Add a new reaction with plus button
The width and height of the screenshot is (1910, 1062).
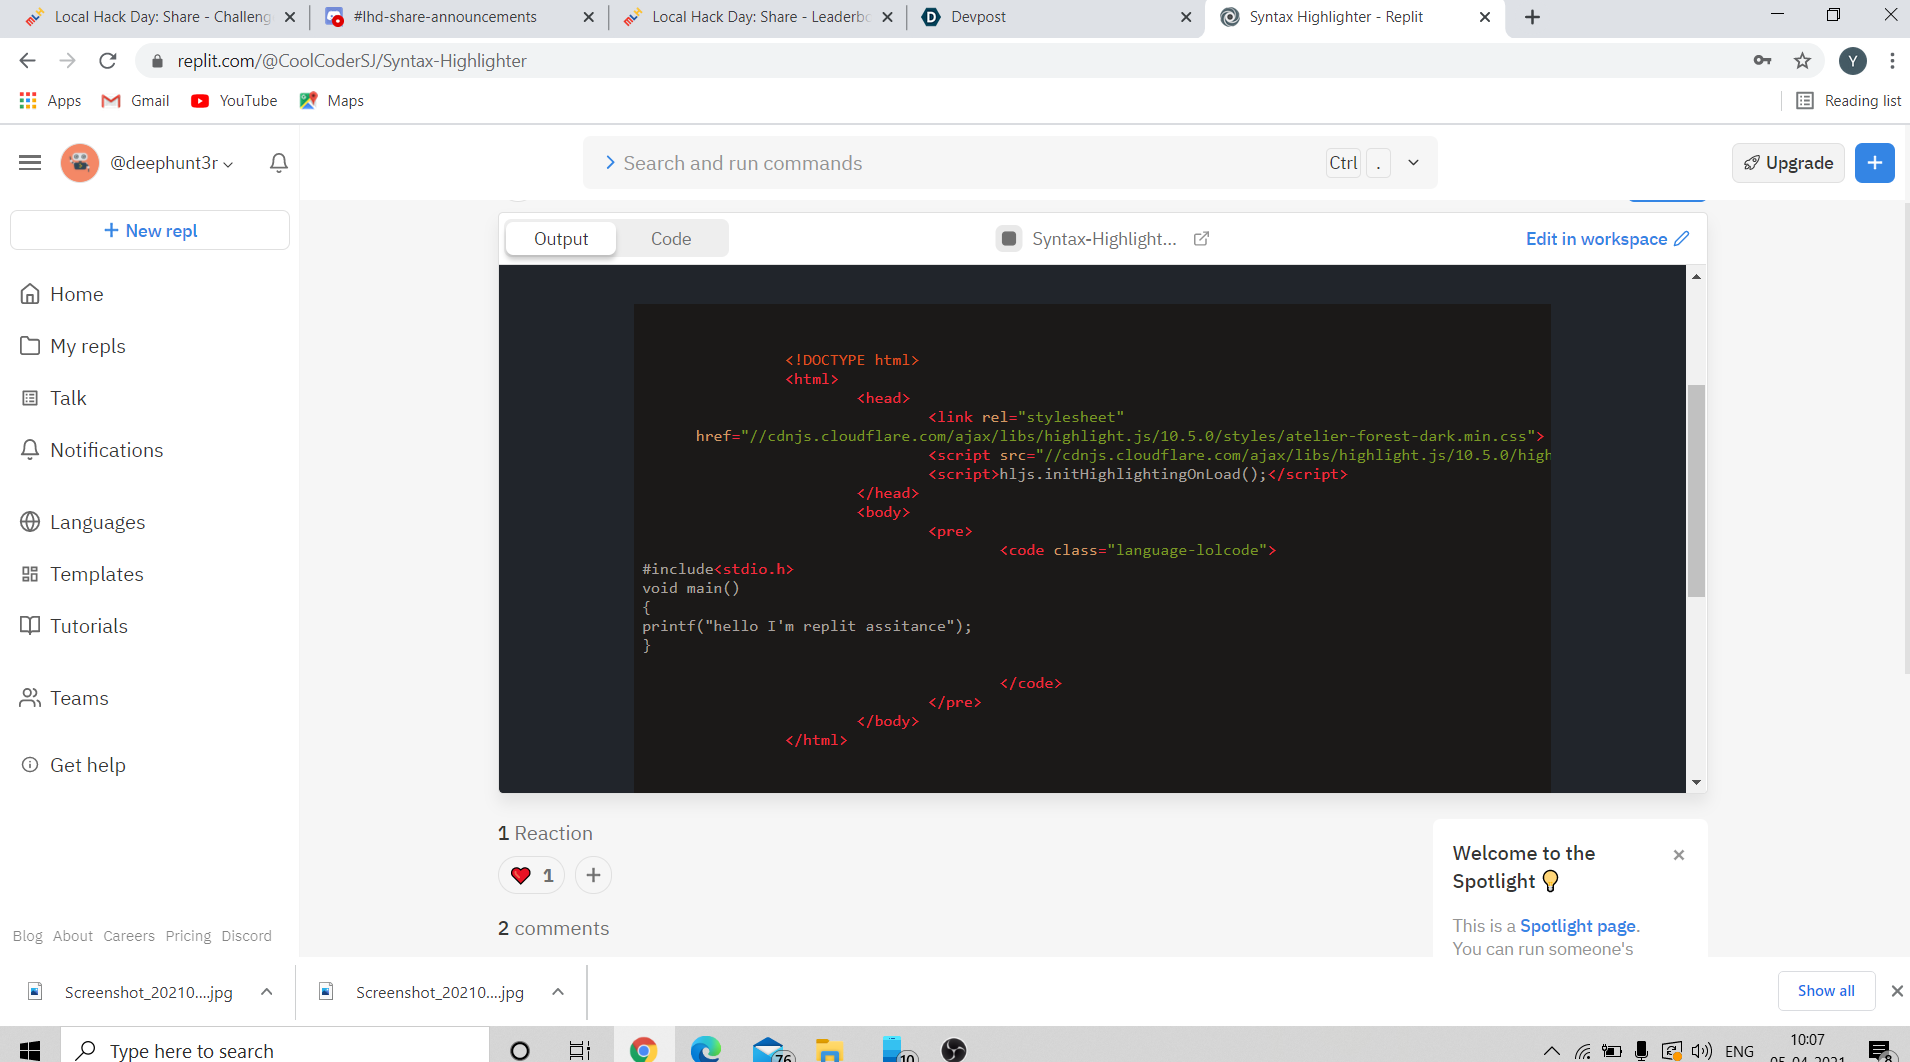(x=593, y=875)
